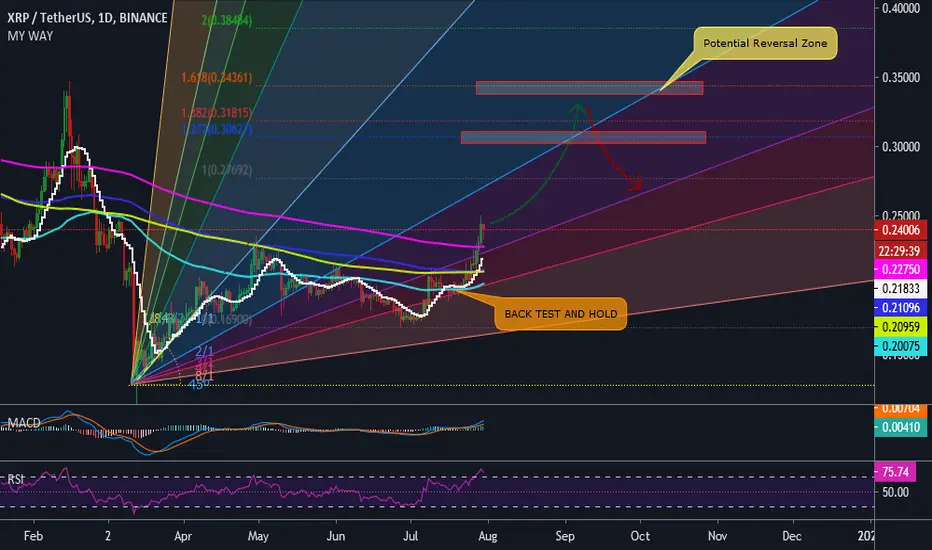932x550 pixels.
Task: Click the yellow 0.20959 moving average label
Action: click(900, 326)
